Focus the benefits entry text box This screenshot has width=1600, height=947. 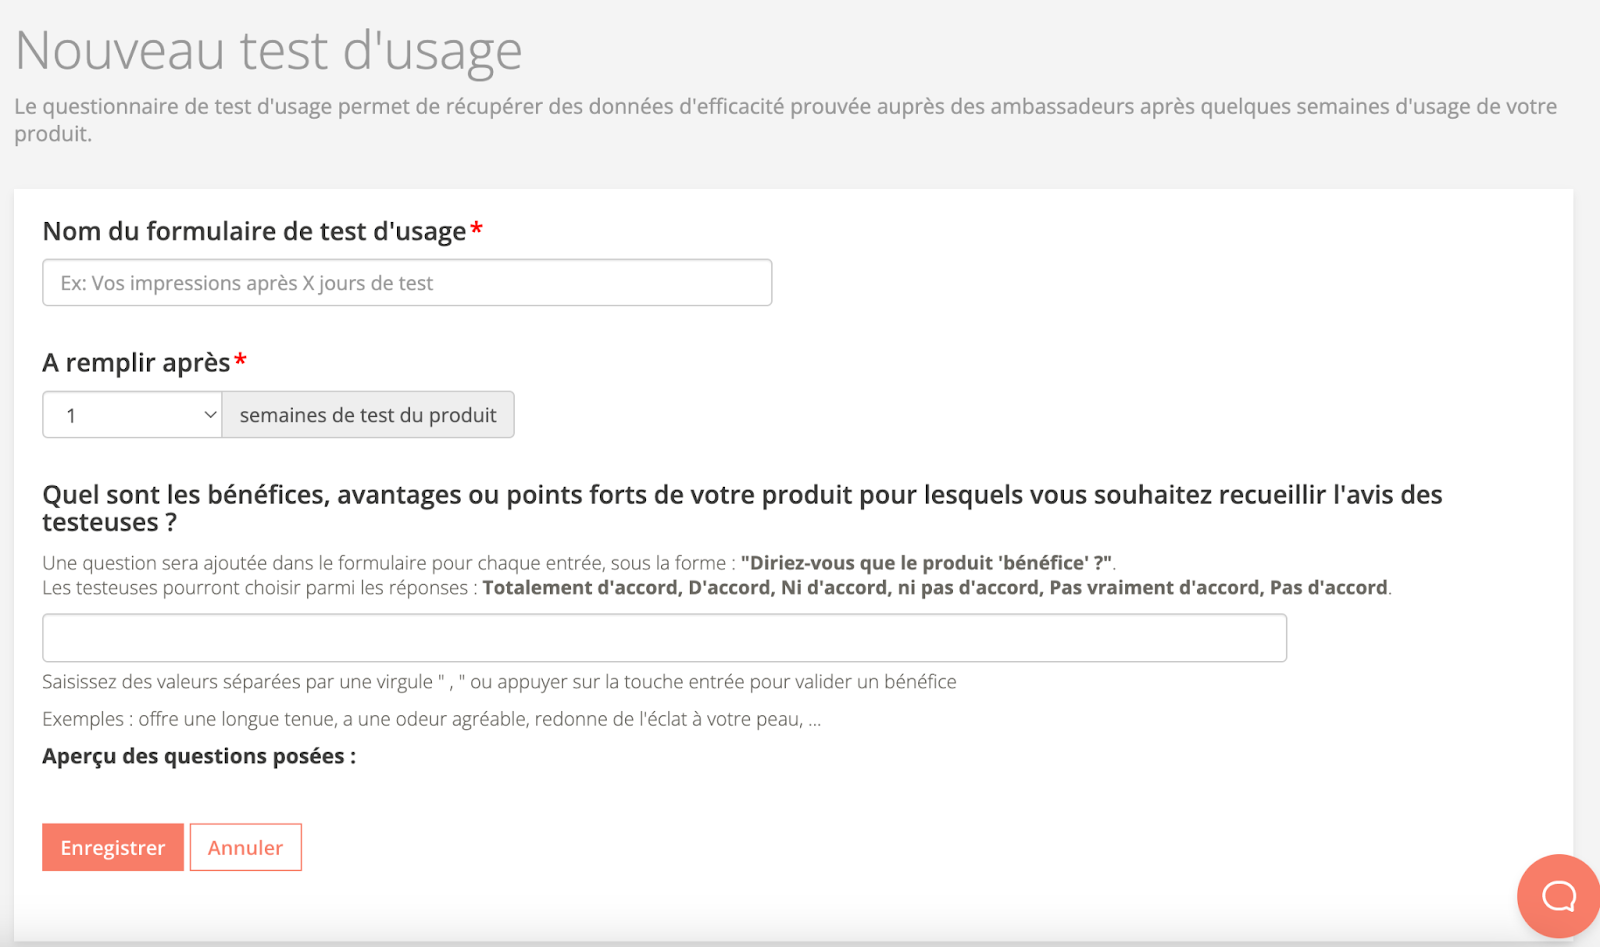coord(664,638)
